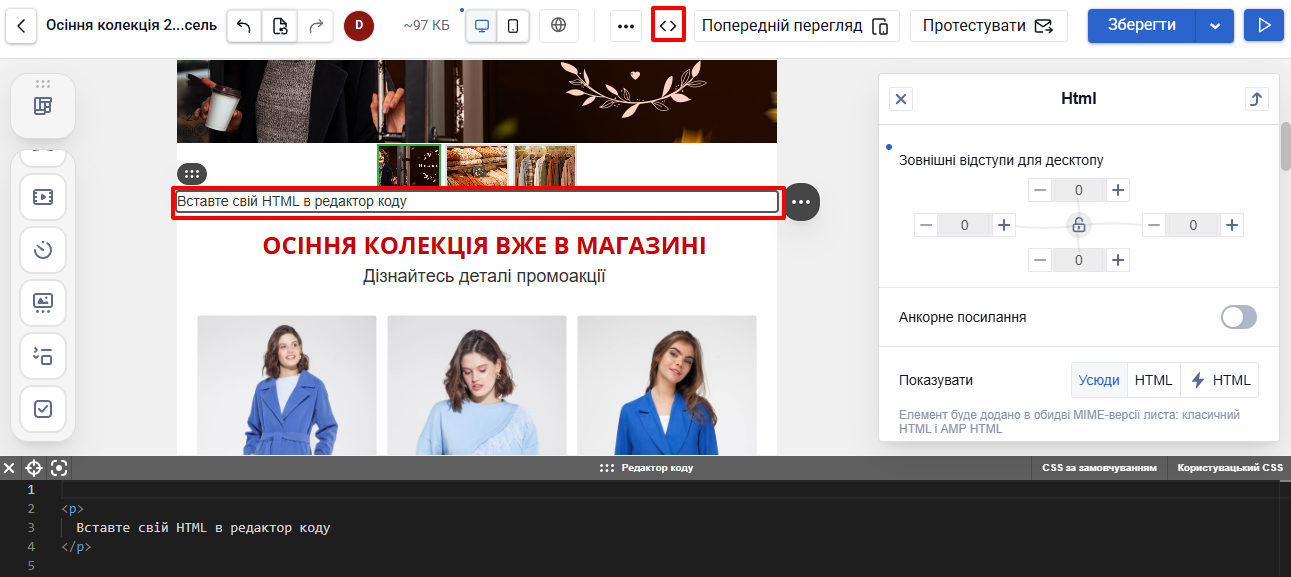Switch to desktop preview mode
Screen dimensions: 1291x577
point(482,26)
